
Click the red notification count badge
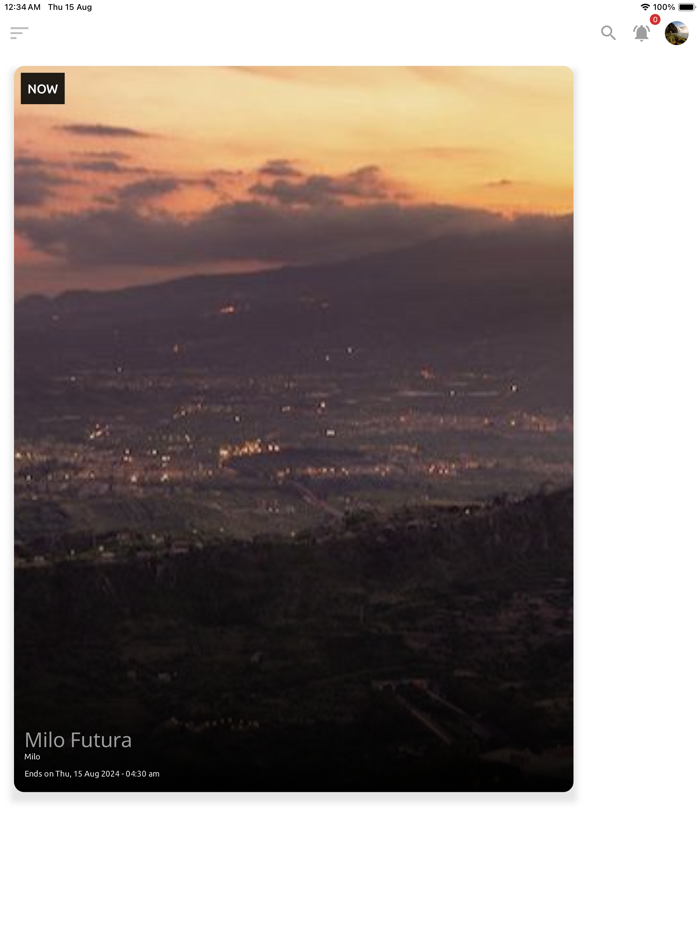click(x=655, y=20)
